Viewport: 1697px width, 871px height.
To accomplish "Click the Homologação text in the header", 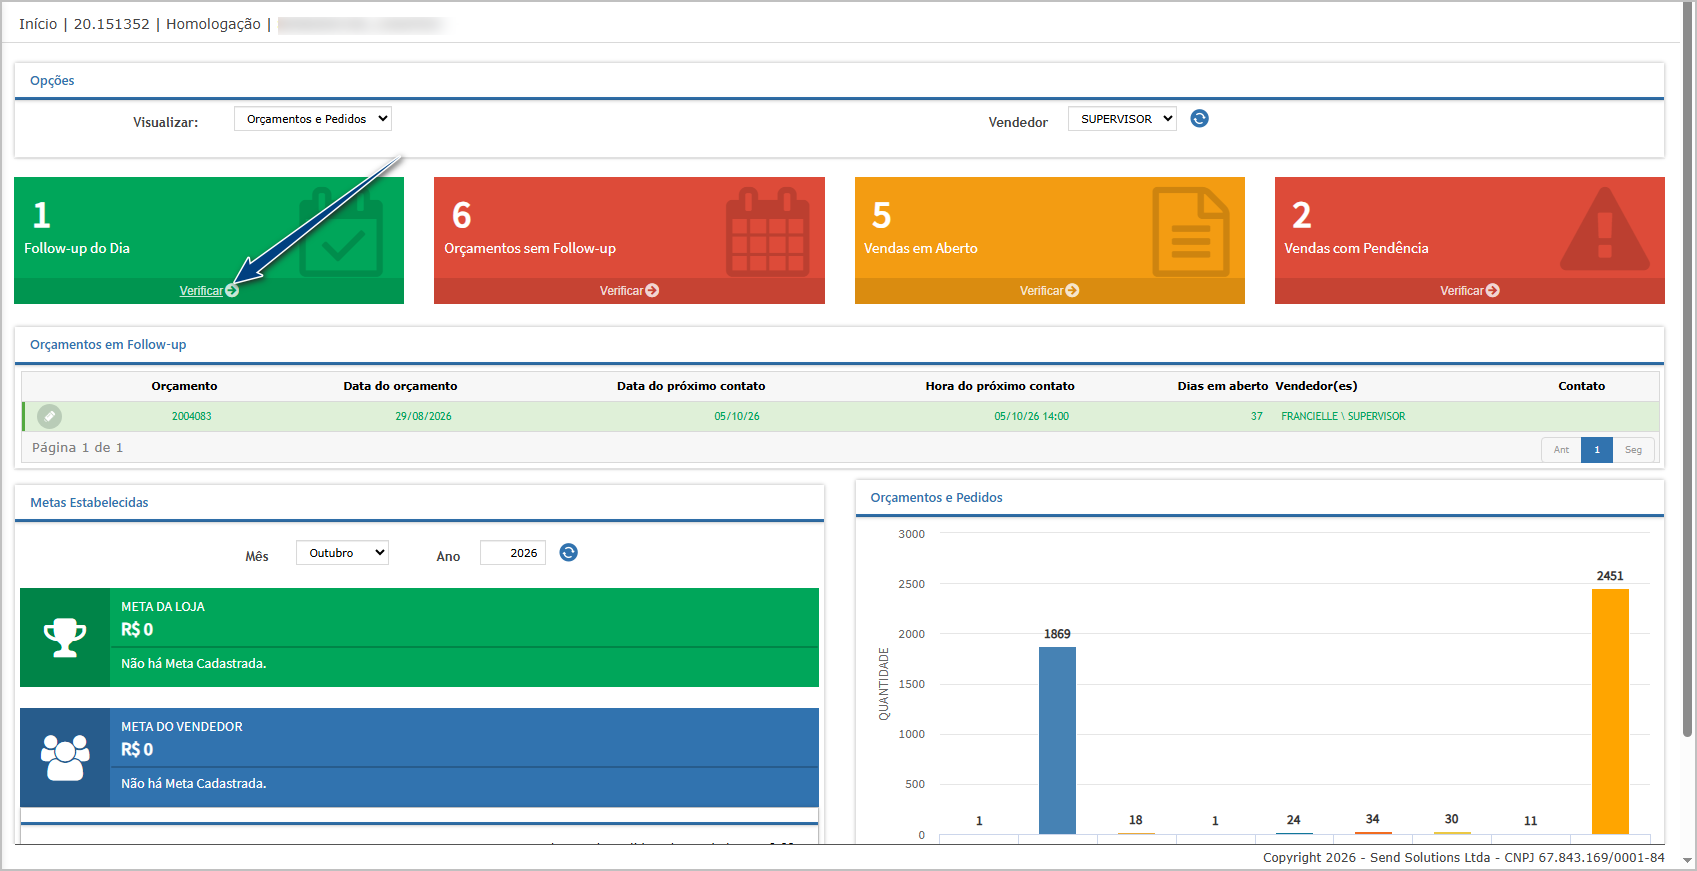I will 213,24.
